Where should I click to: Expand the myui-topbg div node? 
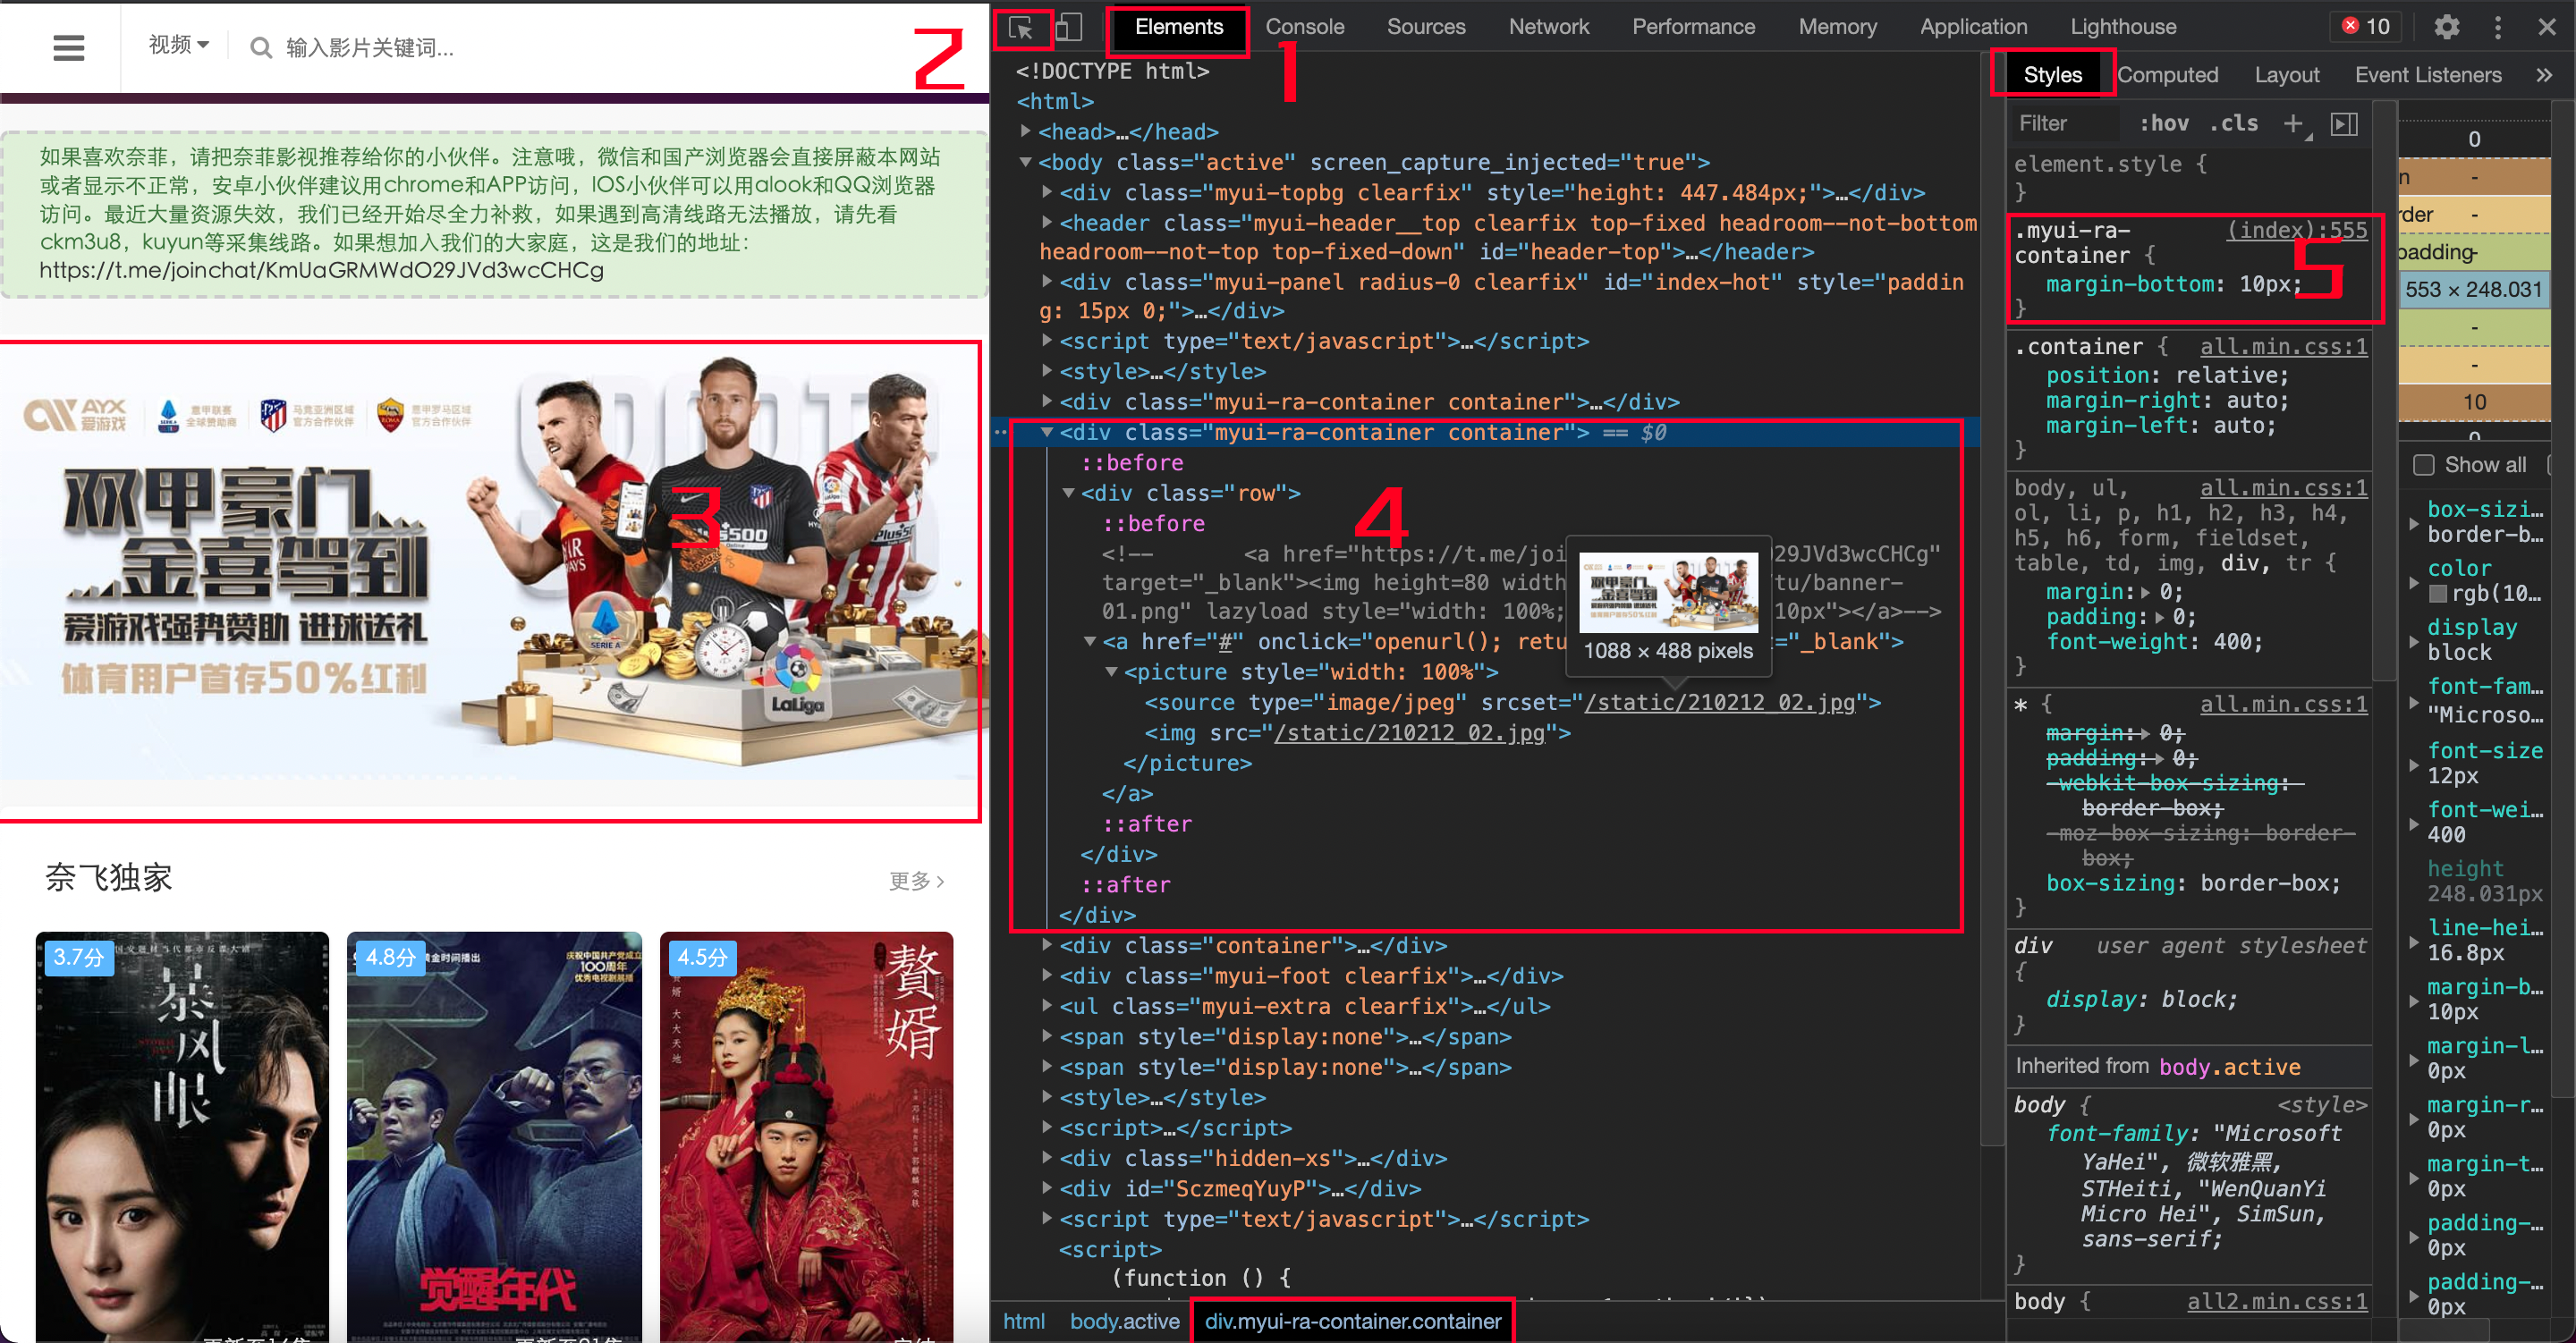1046,192
